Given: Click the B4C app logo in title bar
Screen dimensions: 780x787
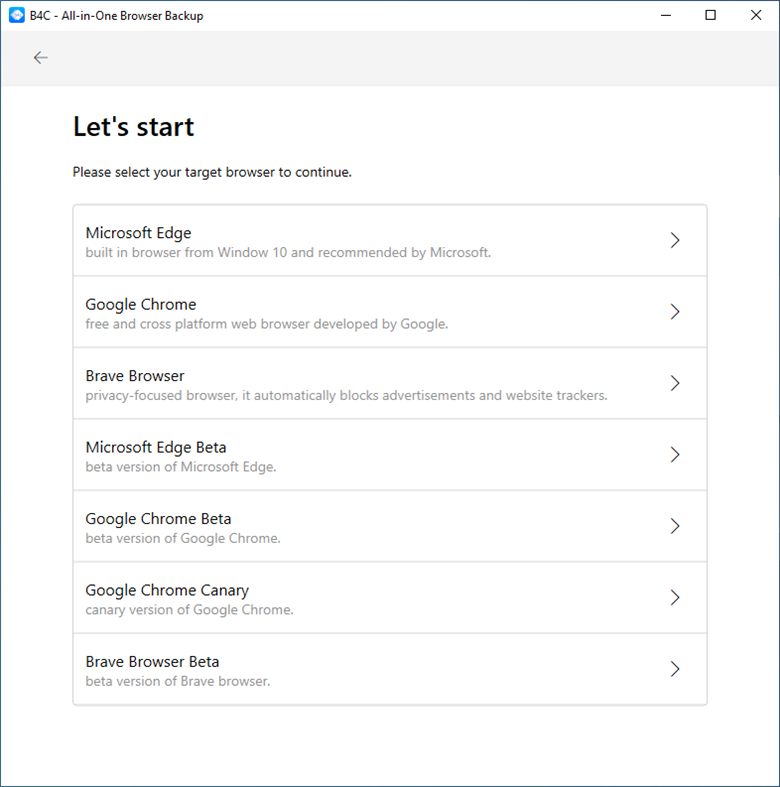Looking at the screenshot, I should coord(17,16).
